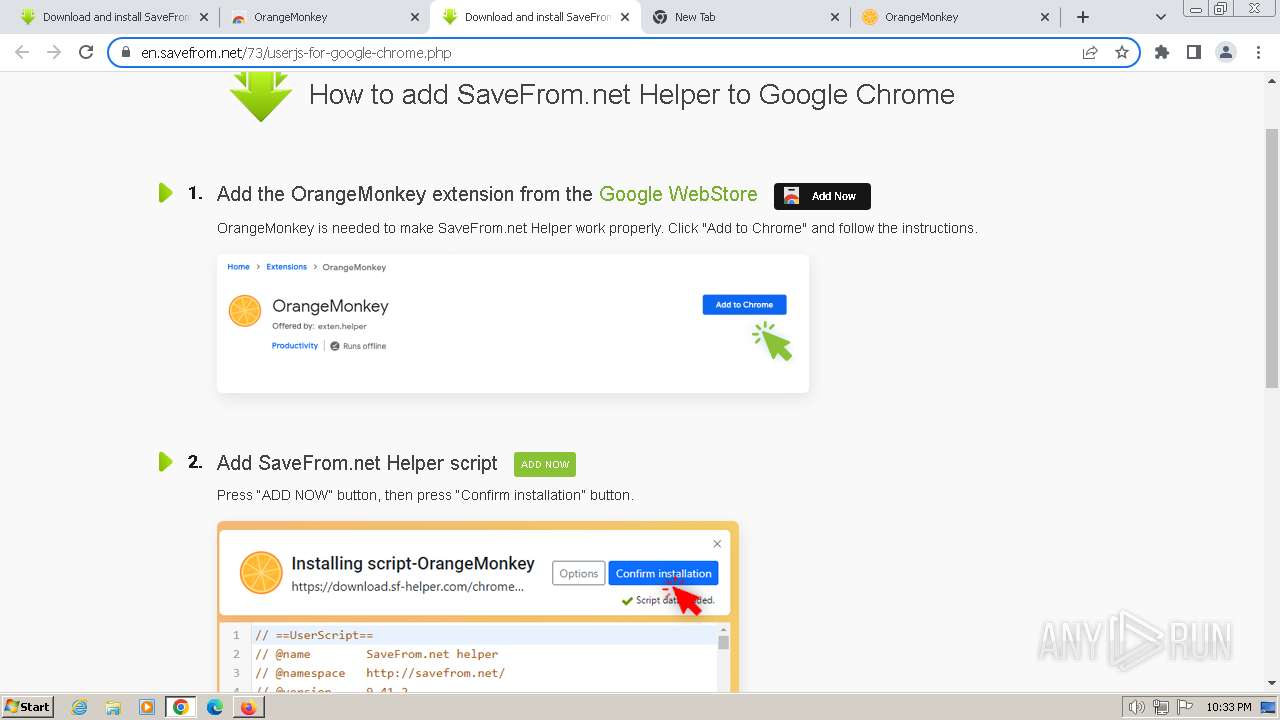The image size is (1280, 720).
Task: Reload the current page
Action: tap(86, 52)
